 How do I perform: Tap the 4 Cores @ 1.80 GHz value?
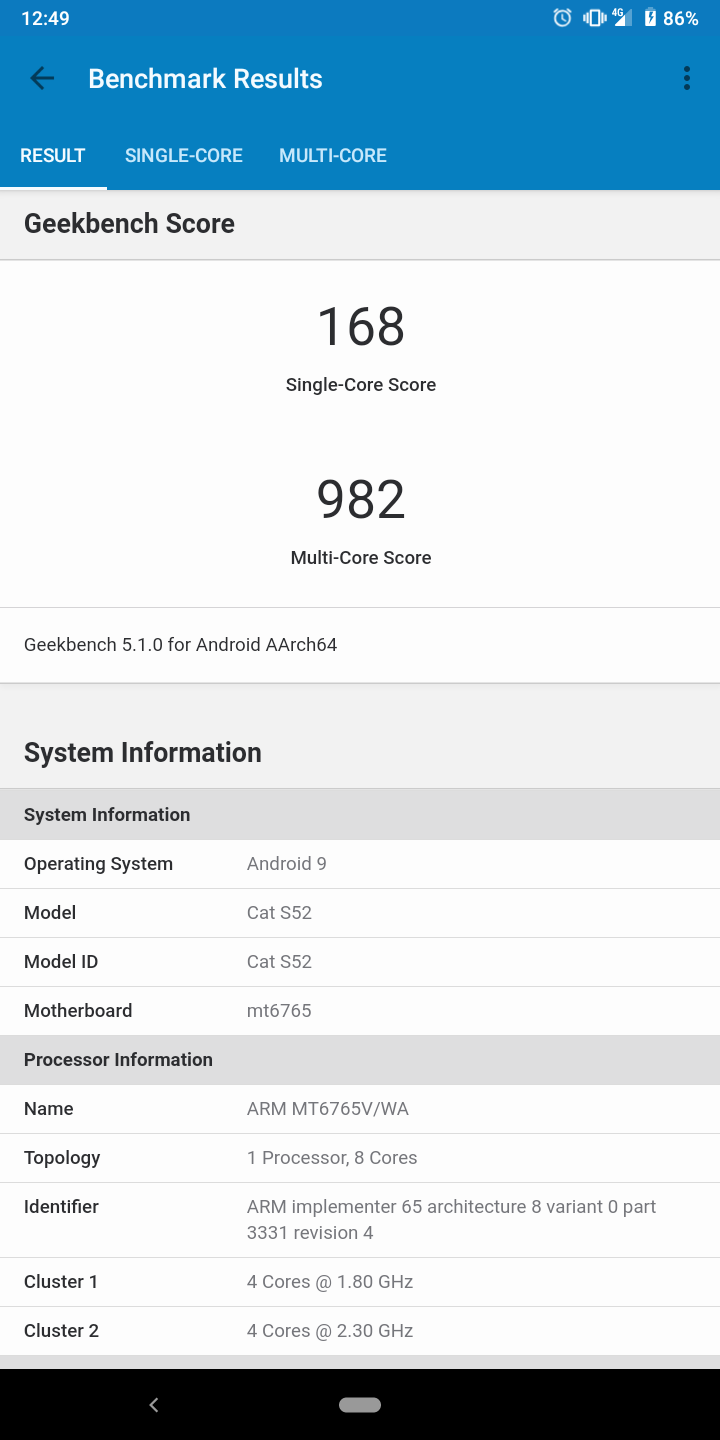point(330,1282)
